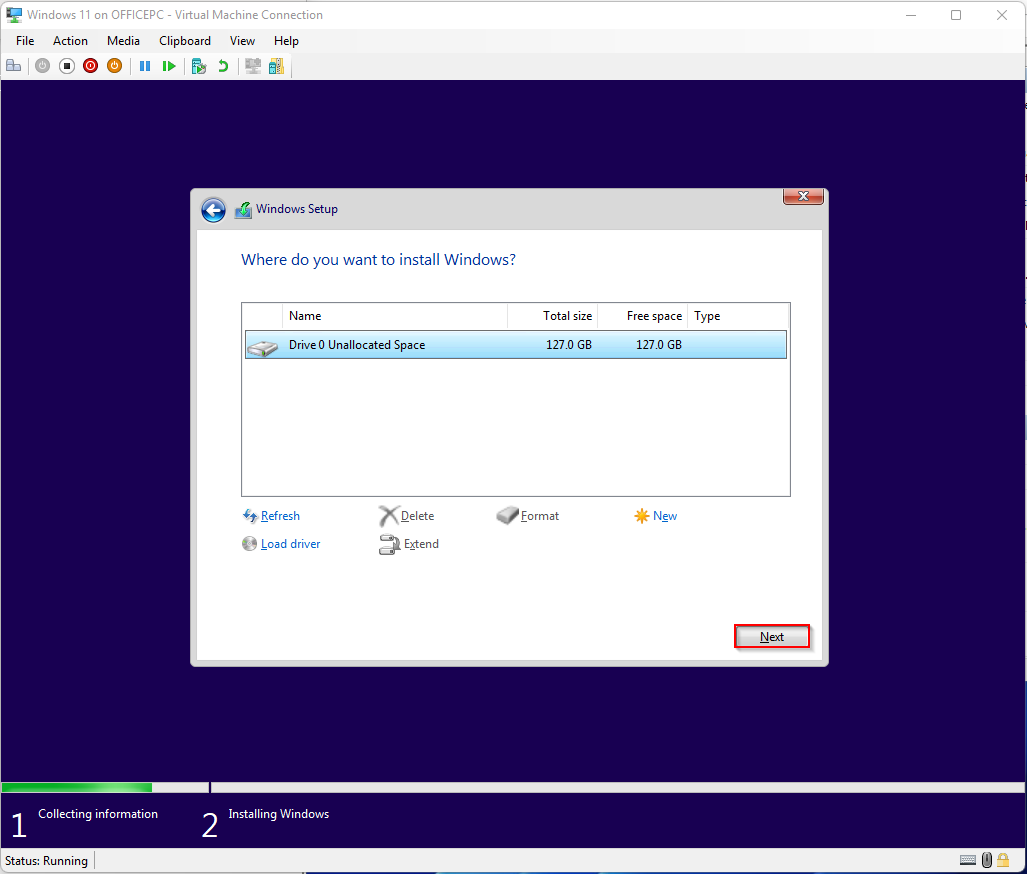
Task: Click the Next button
Action: 771,636
